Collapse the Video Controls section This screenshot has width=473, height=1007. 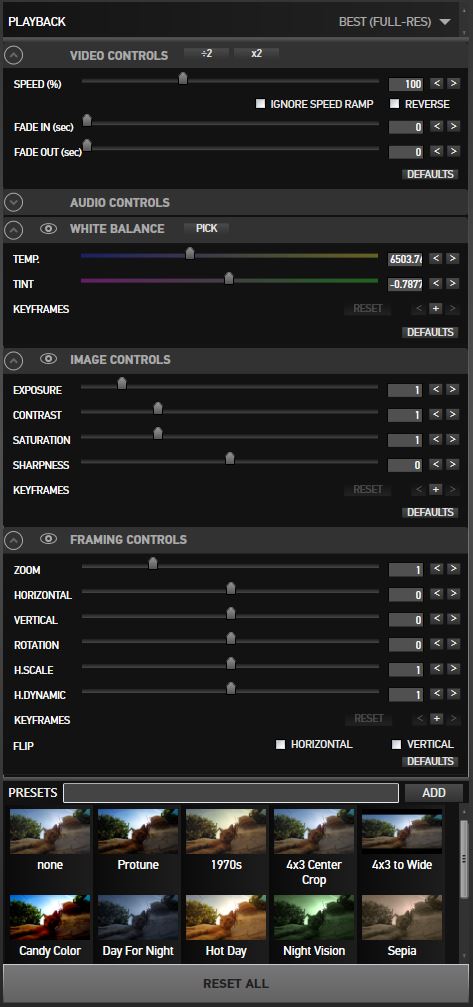pyautogui.click(x=13, y=55)
